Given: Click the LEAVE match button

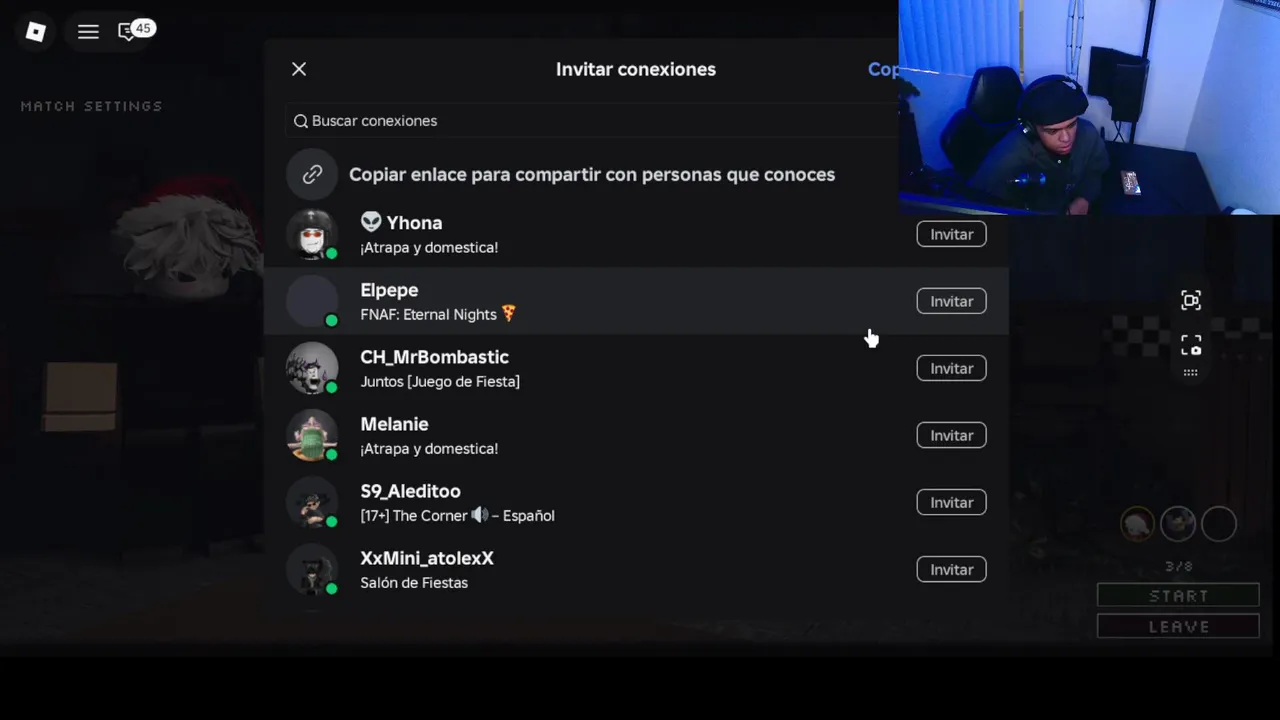Looking at the screenshot, I should point(1178,626).
